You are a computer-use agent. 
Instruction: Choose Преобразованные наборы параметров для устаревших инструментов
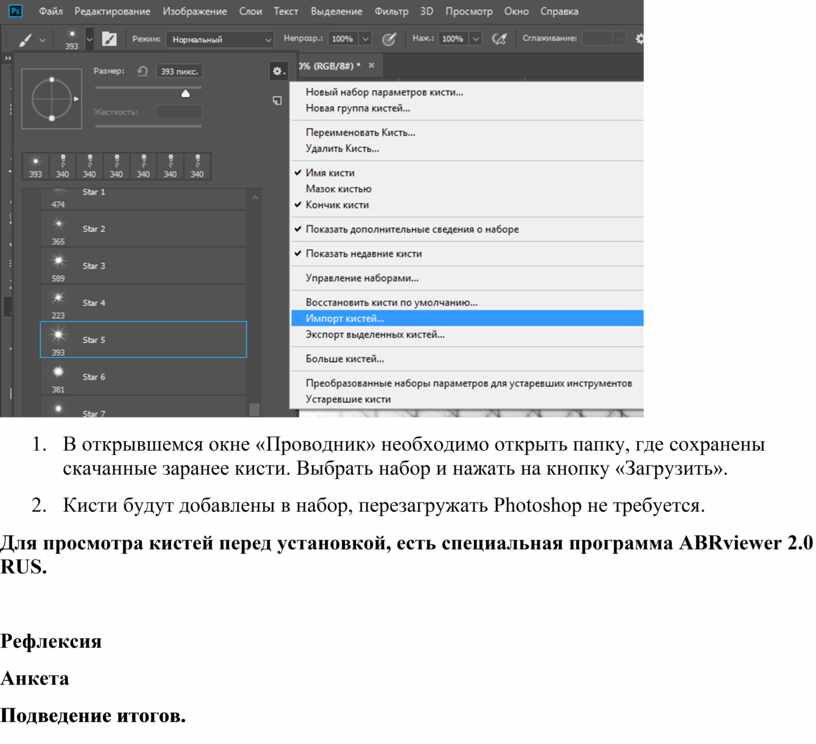pyautogui.click(x=468, y=383)
